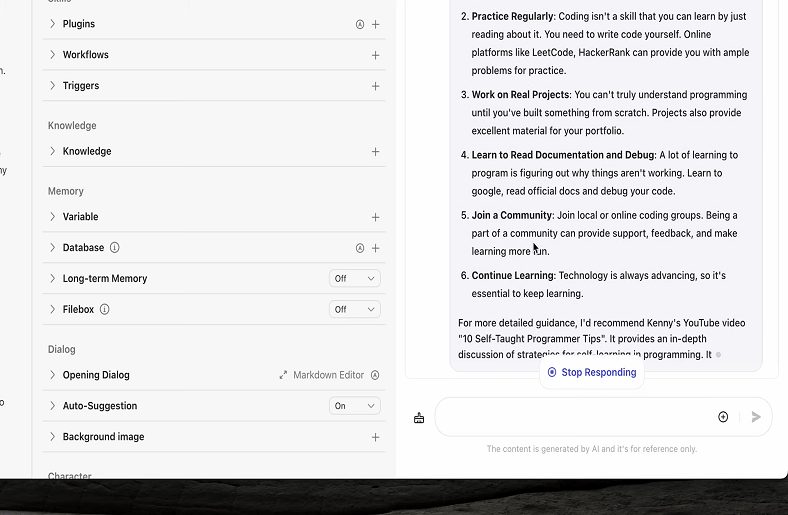This screenshot has width=788, height=515.
Task: Click 'Join a Community' bold text
Action: (x=512, y=216)
